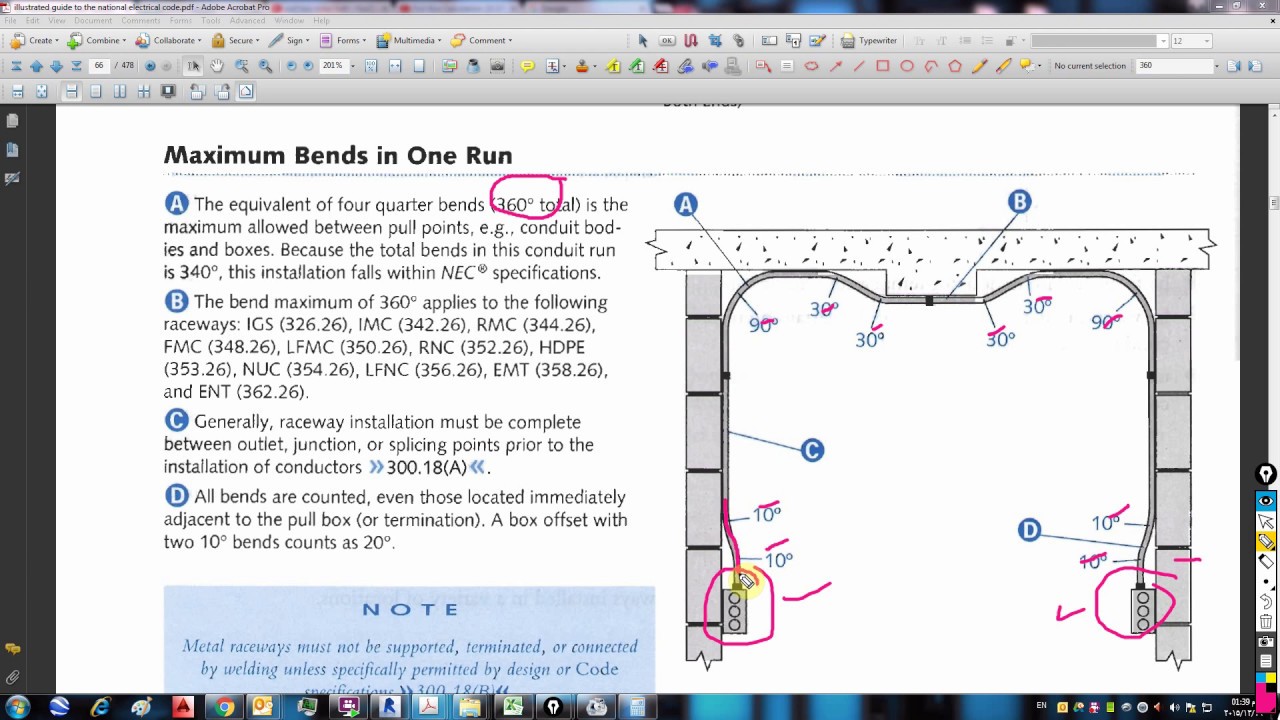Open the zoom percentage dropdown arrow
This screenshot has width=1280, height=720.
354,66
